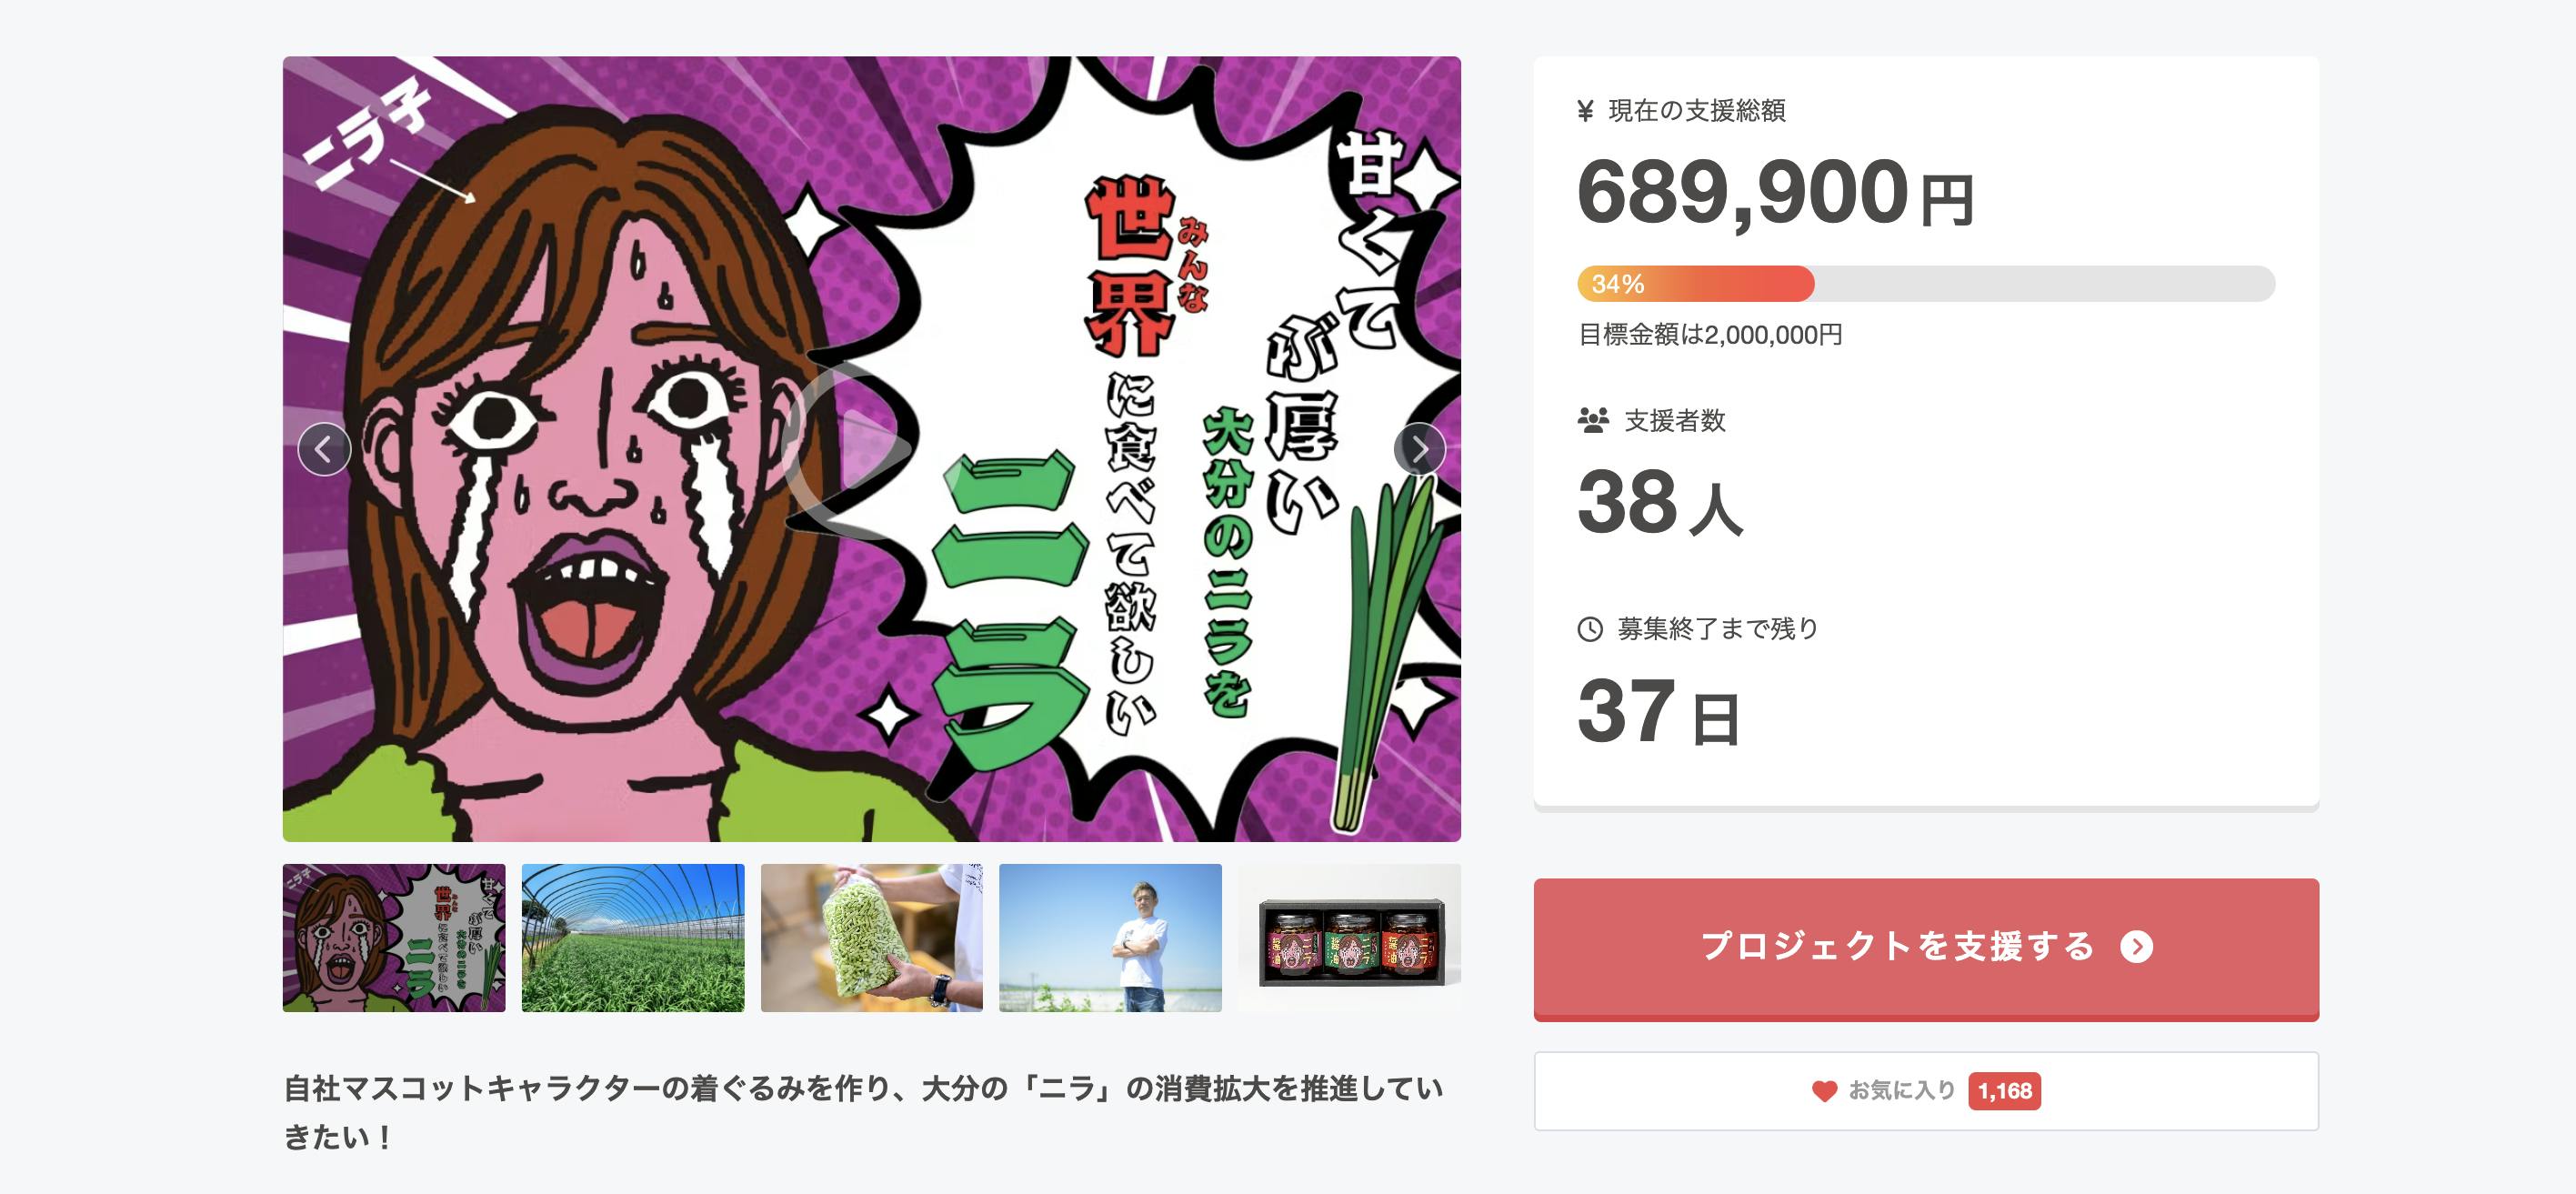Click the 1,168 favorites count badge
This screenshot has height=1194, width=2576.
click(x=2004, y=1091)
